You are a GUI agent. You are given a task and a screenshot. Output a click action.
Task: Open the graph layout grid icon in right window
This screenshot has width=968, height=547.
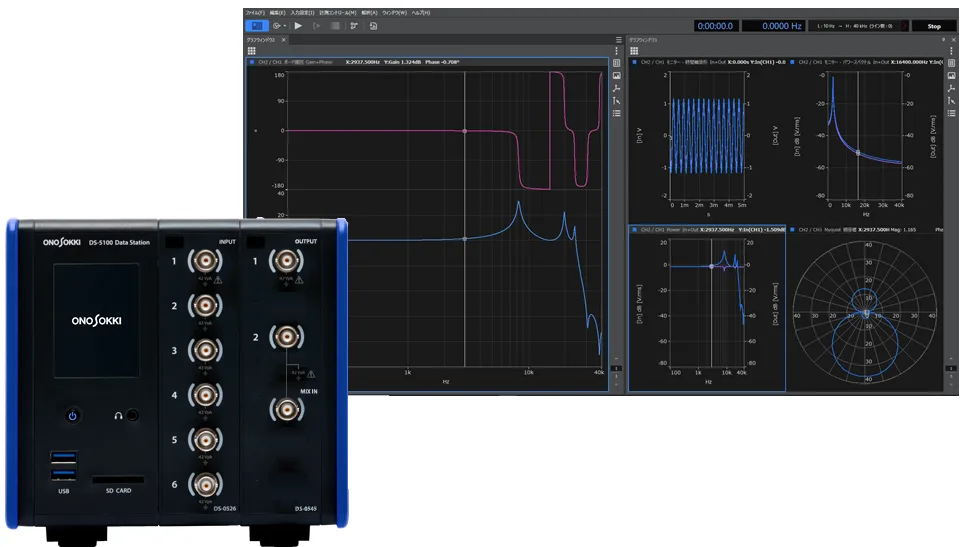tap(633, 50)
